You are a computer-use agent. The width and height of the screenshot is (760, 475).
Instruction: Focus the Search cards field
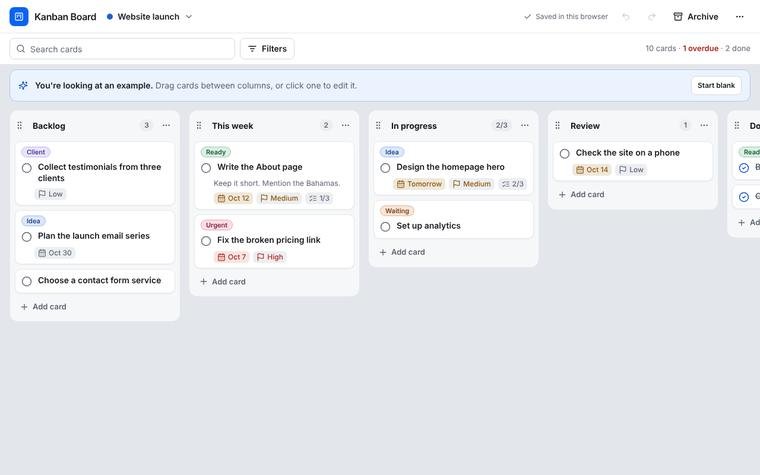[x=122, y=49]
